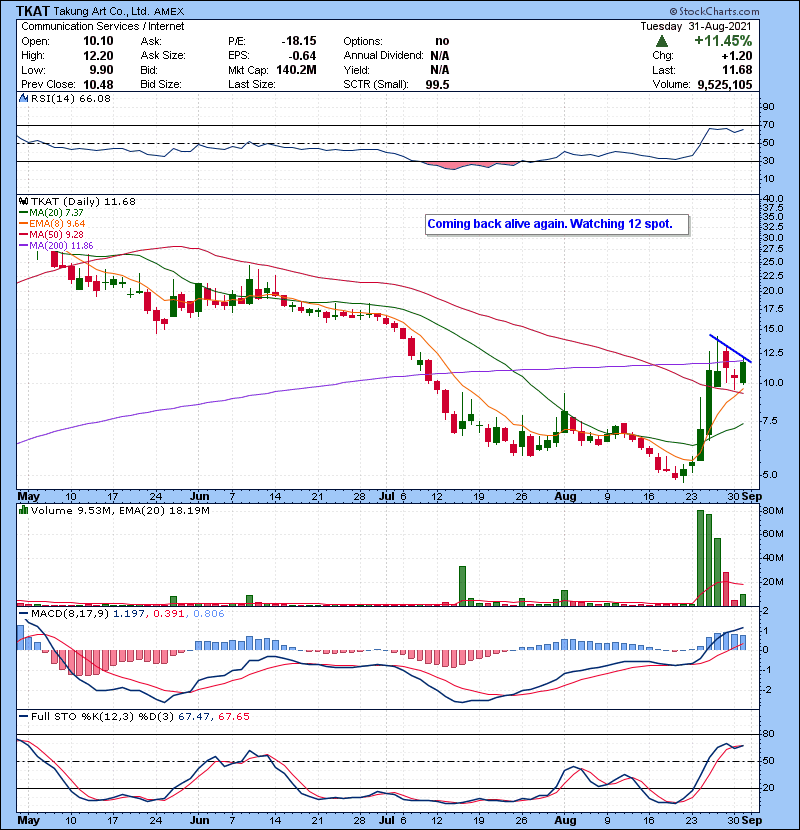Click the green up-arrow change indicator icon

tap(661, 41)
